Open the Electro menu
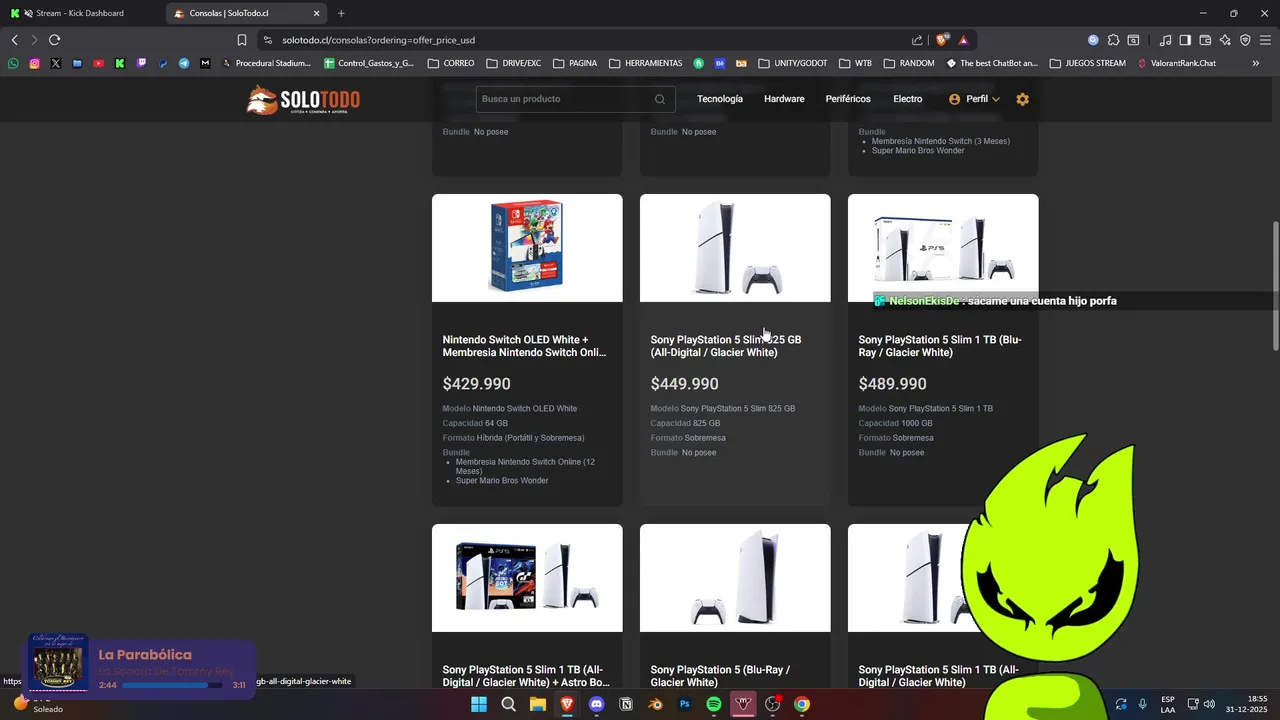Viewport: 1280px width, 720px height. click(x=908, y=99)
